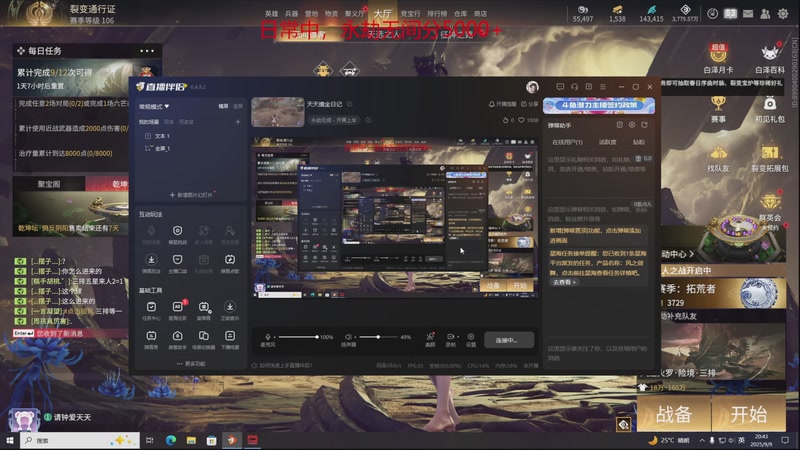This screenshot has height=450, width=800.
Task: Select the 大厅 lobby tab in game
Action: [x=382, y=14]
